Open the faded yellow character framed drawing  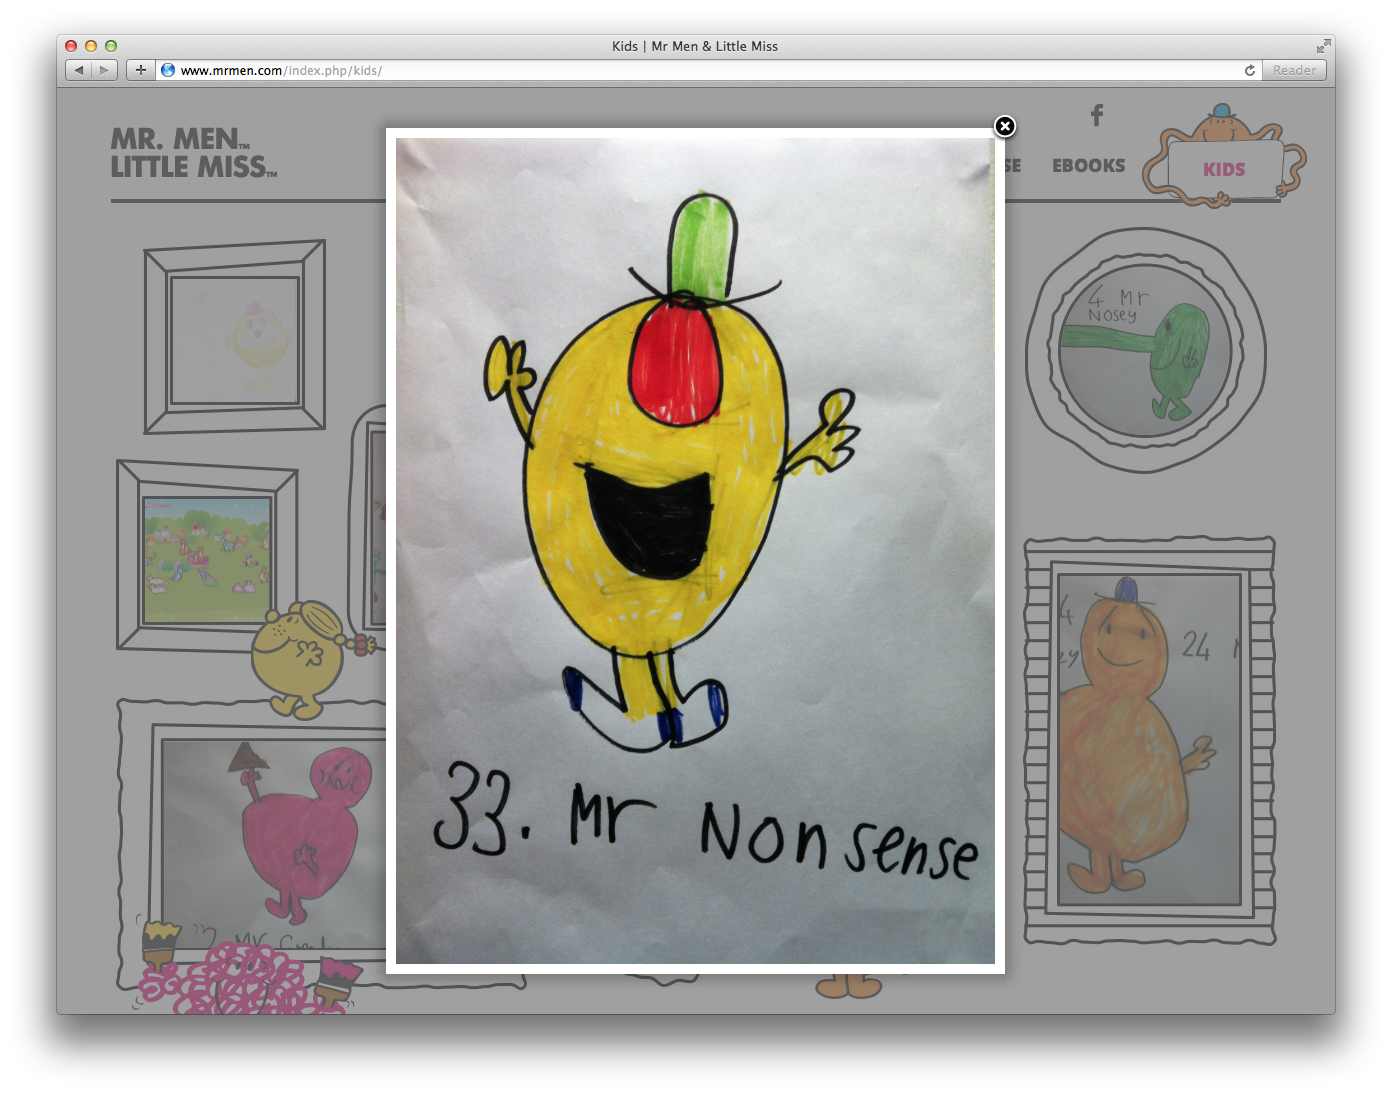point(235,340)
